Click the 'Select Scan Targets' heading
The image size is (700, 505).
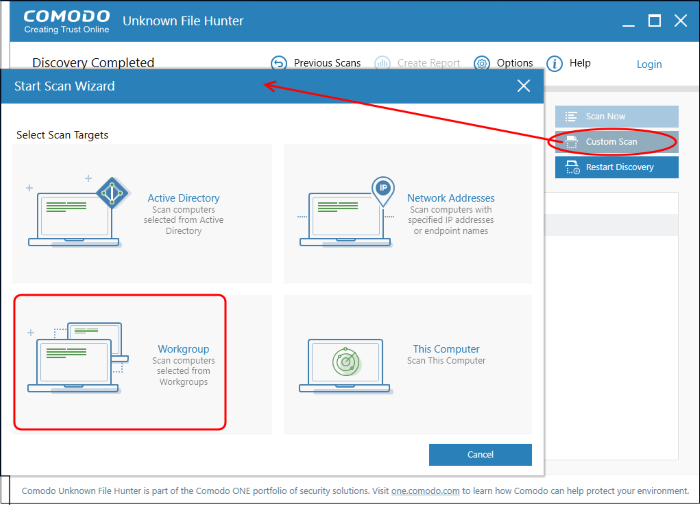click(x=62, y=135)
